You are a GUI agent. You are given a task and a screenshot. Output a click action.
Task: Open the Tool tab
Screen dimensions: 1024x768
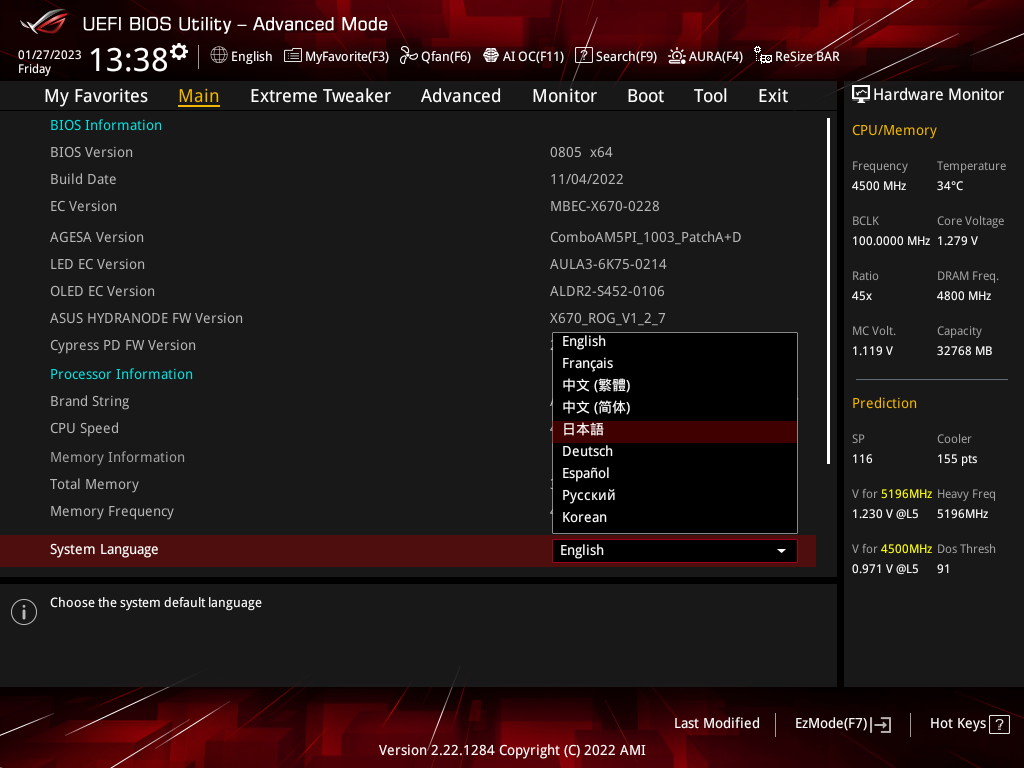(711, 96)
